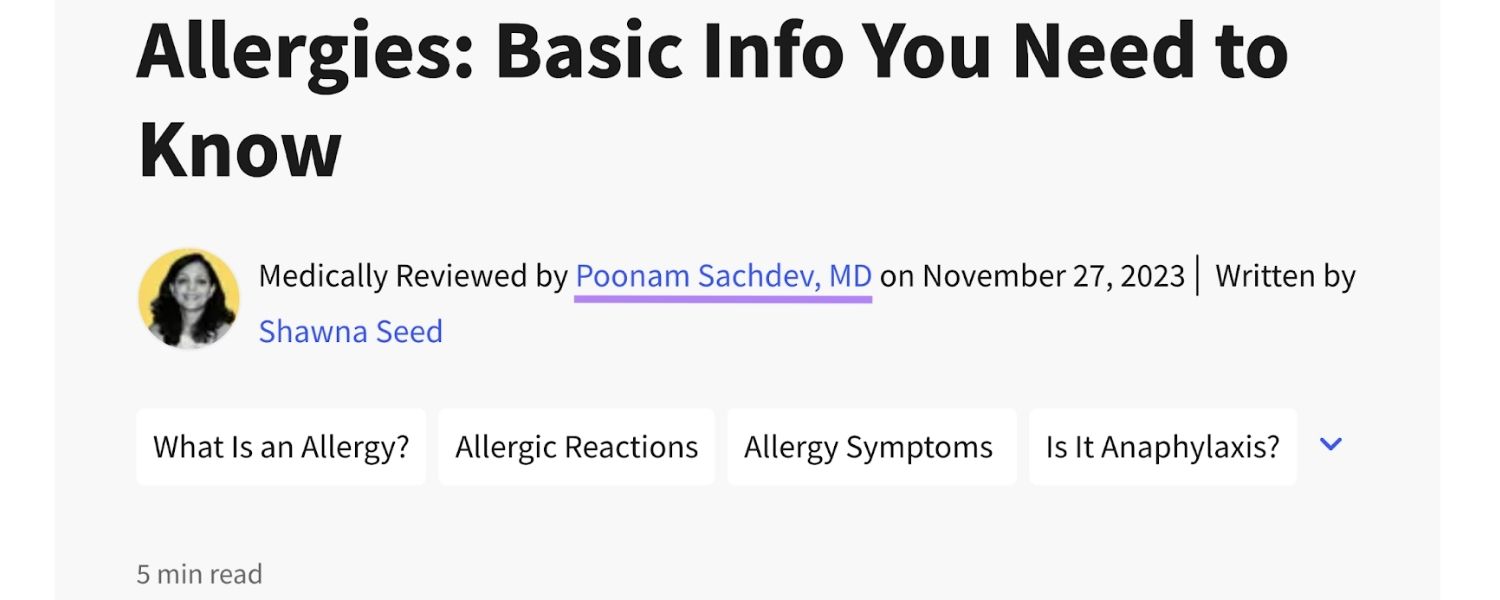Click the vertical divider before Written by

[x=1198, y=276]
